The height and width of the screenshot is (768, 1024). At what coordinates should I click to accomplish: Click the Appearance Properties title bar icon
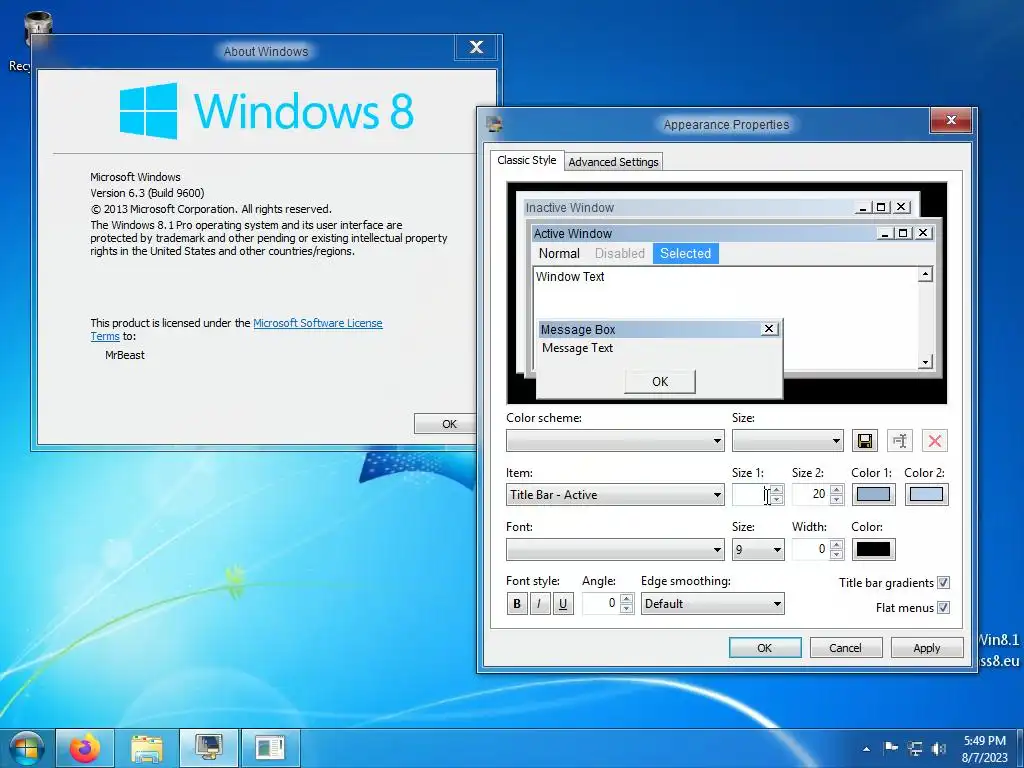pyautogui.click(x=494, y=124)
